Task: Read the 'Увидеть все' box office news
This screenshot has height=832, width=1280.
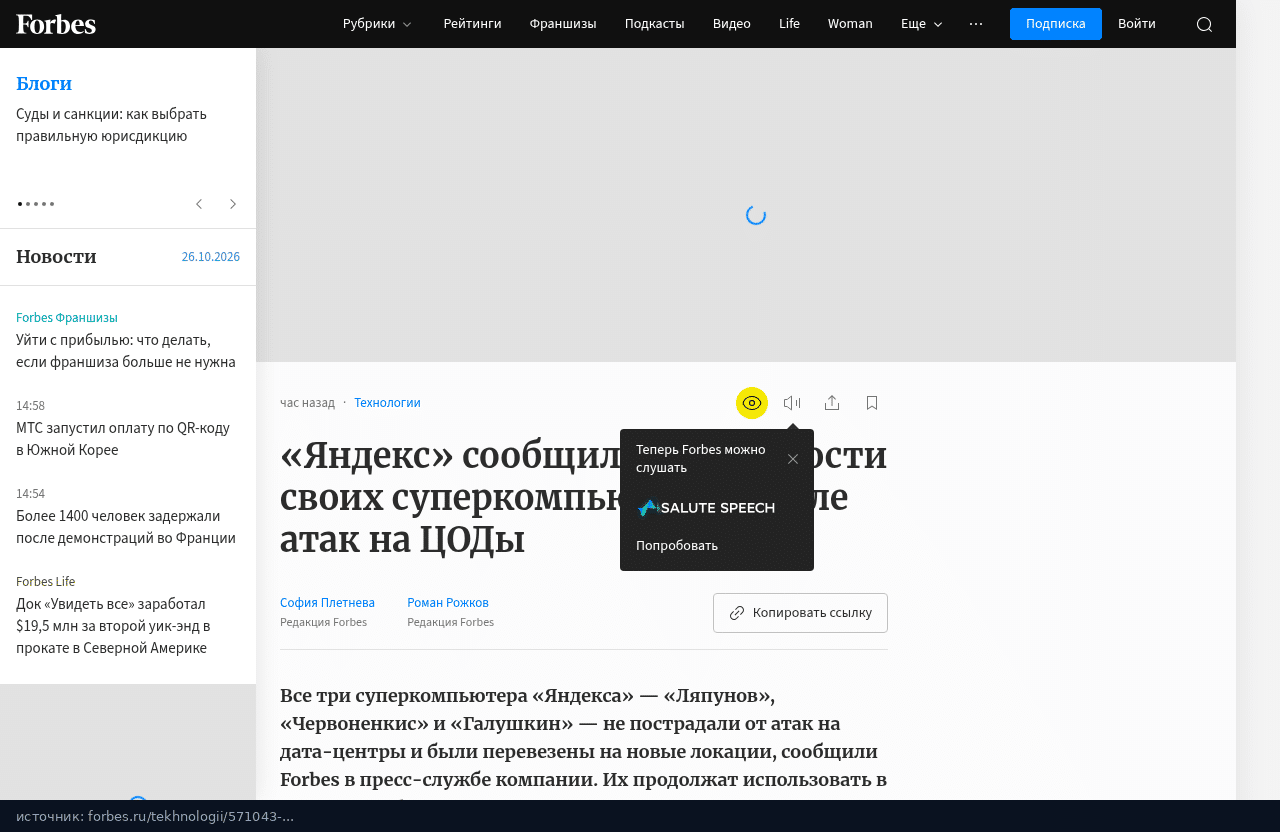Action: pyautogui.click(x=113, y=626)
